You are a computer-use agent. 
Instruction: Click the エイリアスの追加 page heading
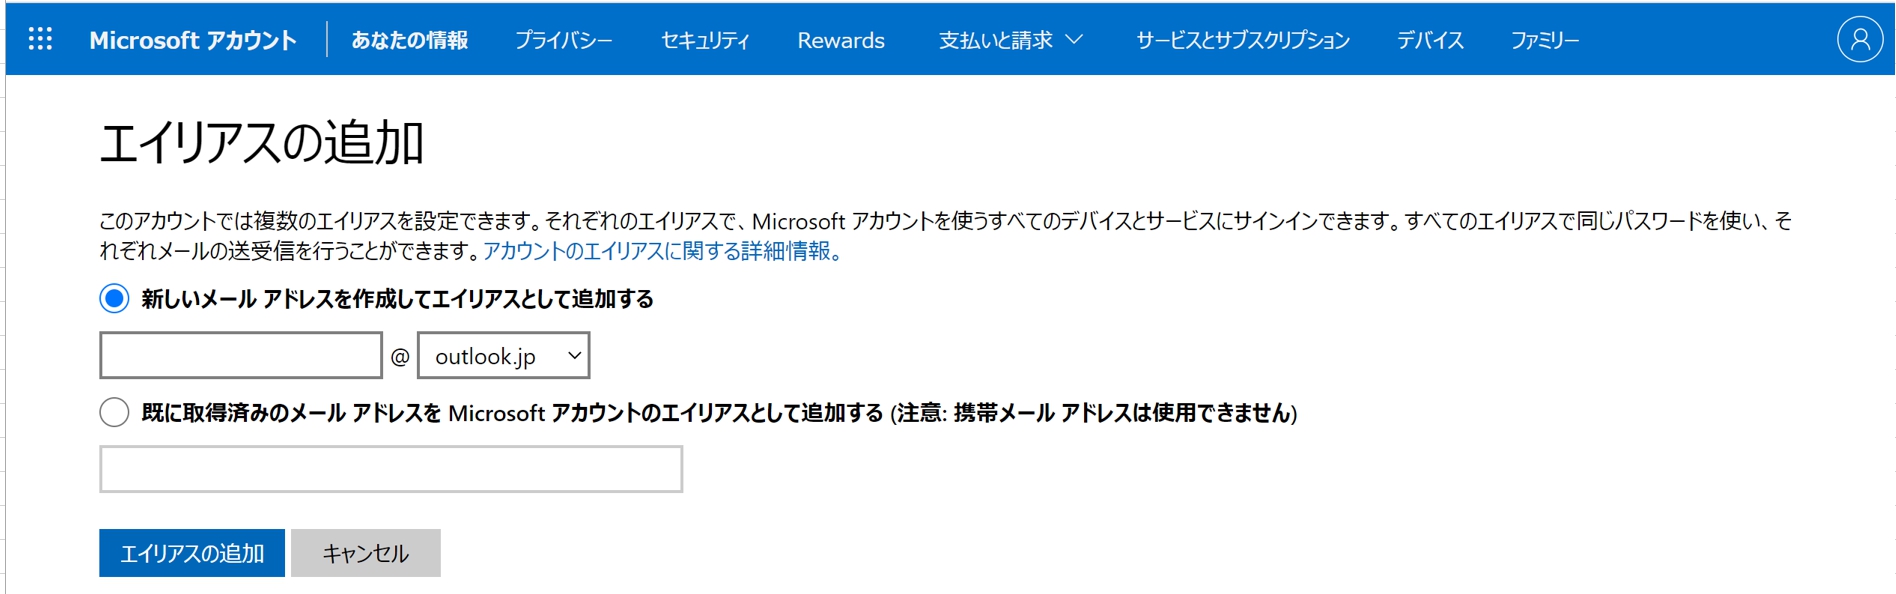[262, 142]
